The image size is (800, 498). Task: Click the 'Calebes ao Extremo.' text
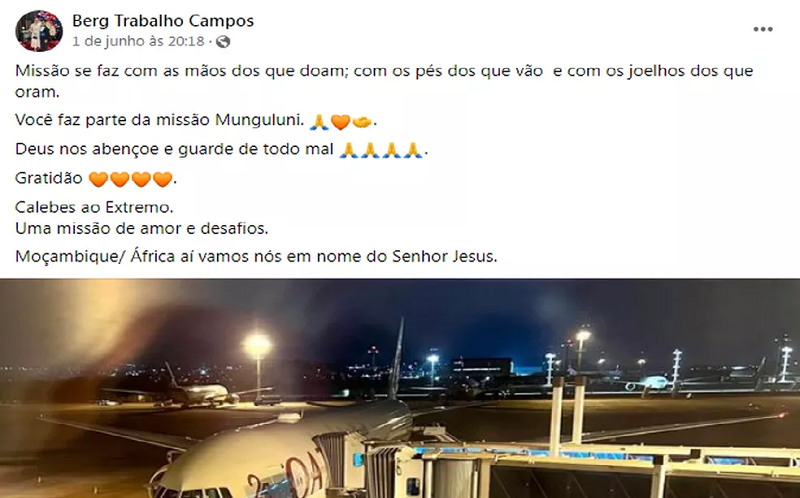pos(94,207)
